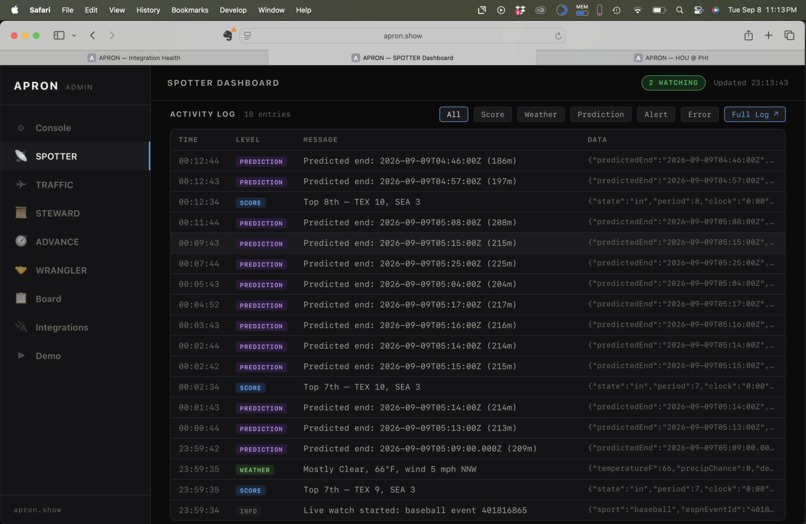Open the TRAFFIC airplane icon
806x524 pixels.
(x=21, y=184)
